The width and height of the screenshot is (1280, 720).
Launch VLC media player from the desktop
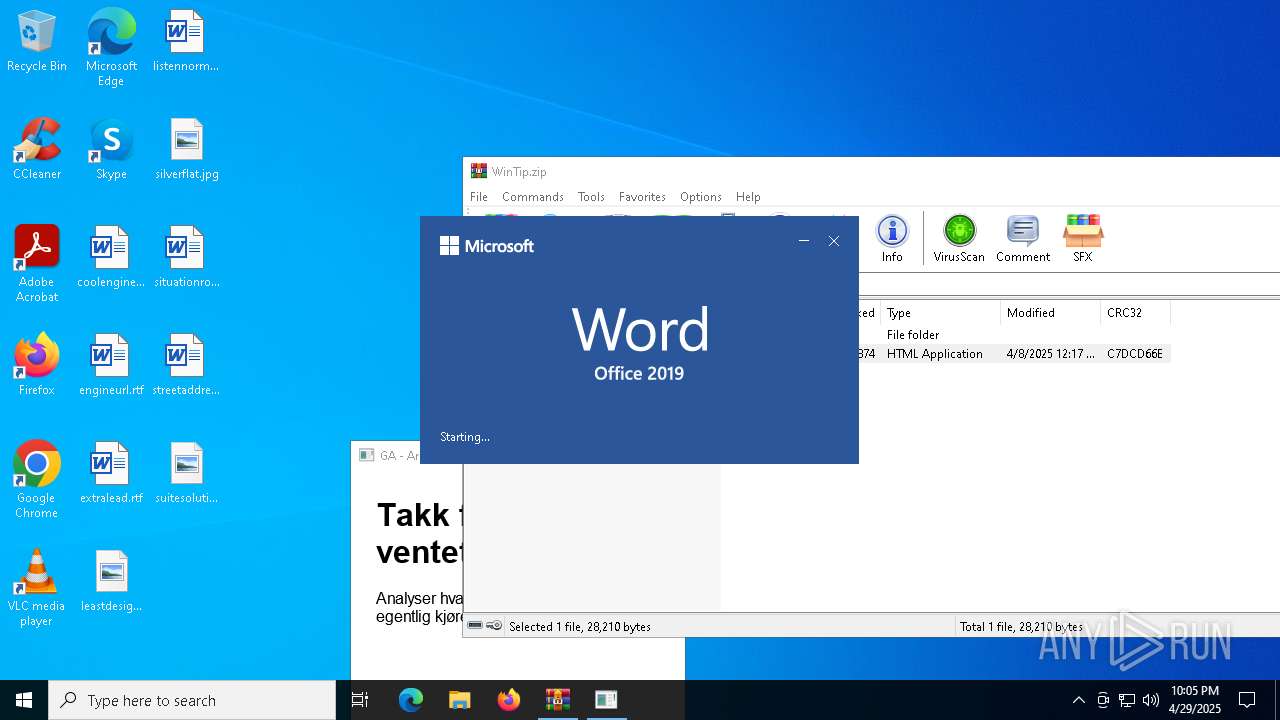(37, 588)
